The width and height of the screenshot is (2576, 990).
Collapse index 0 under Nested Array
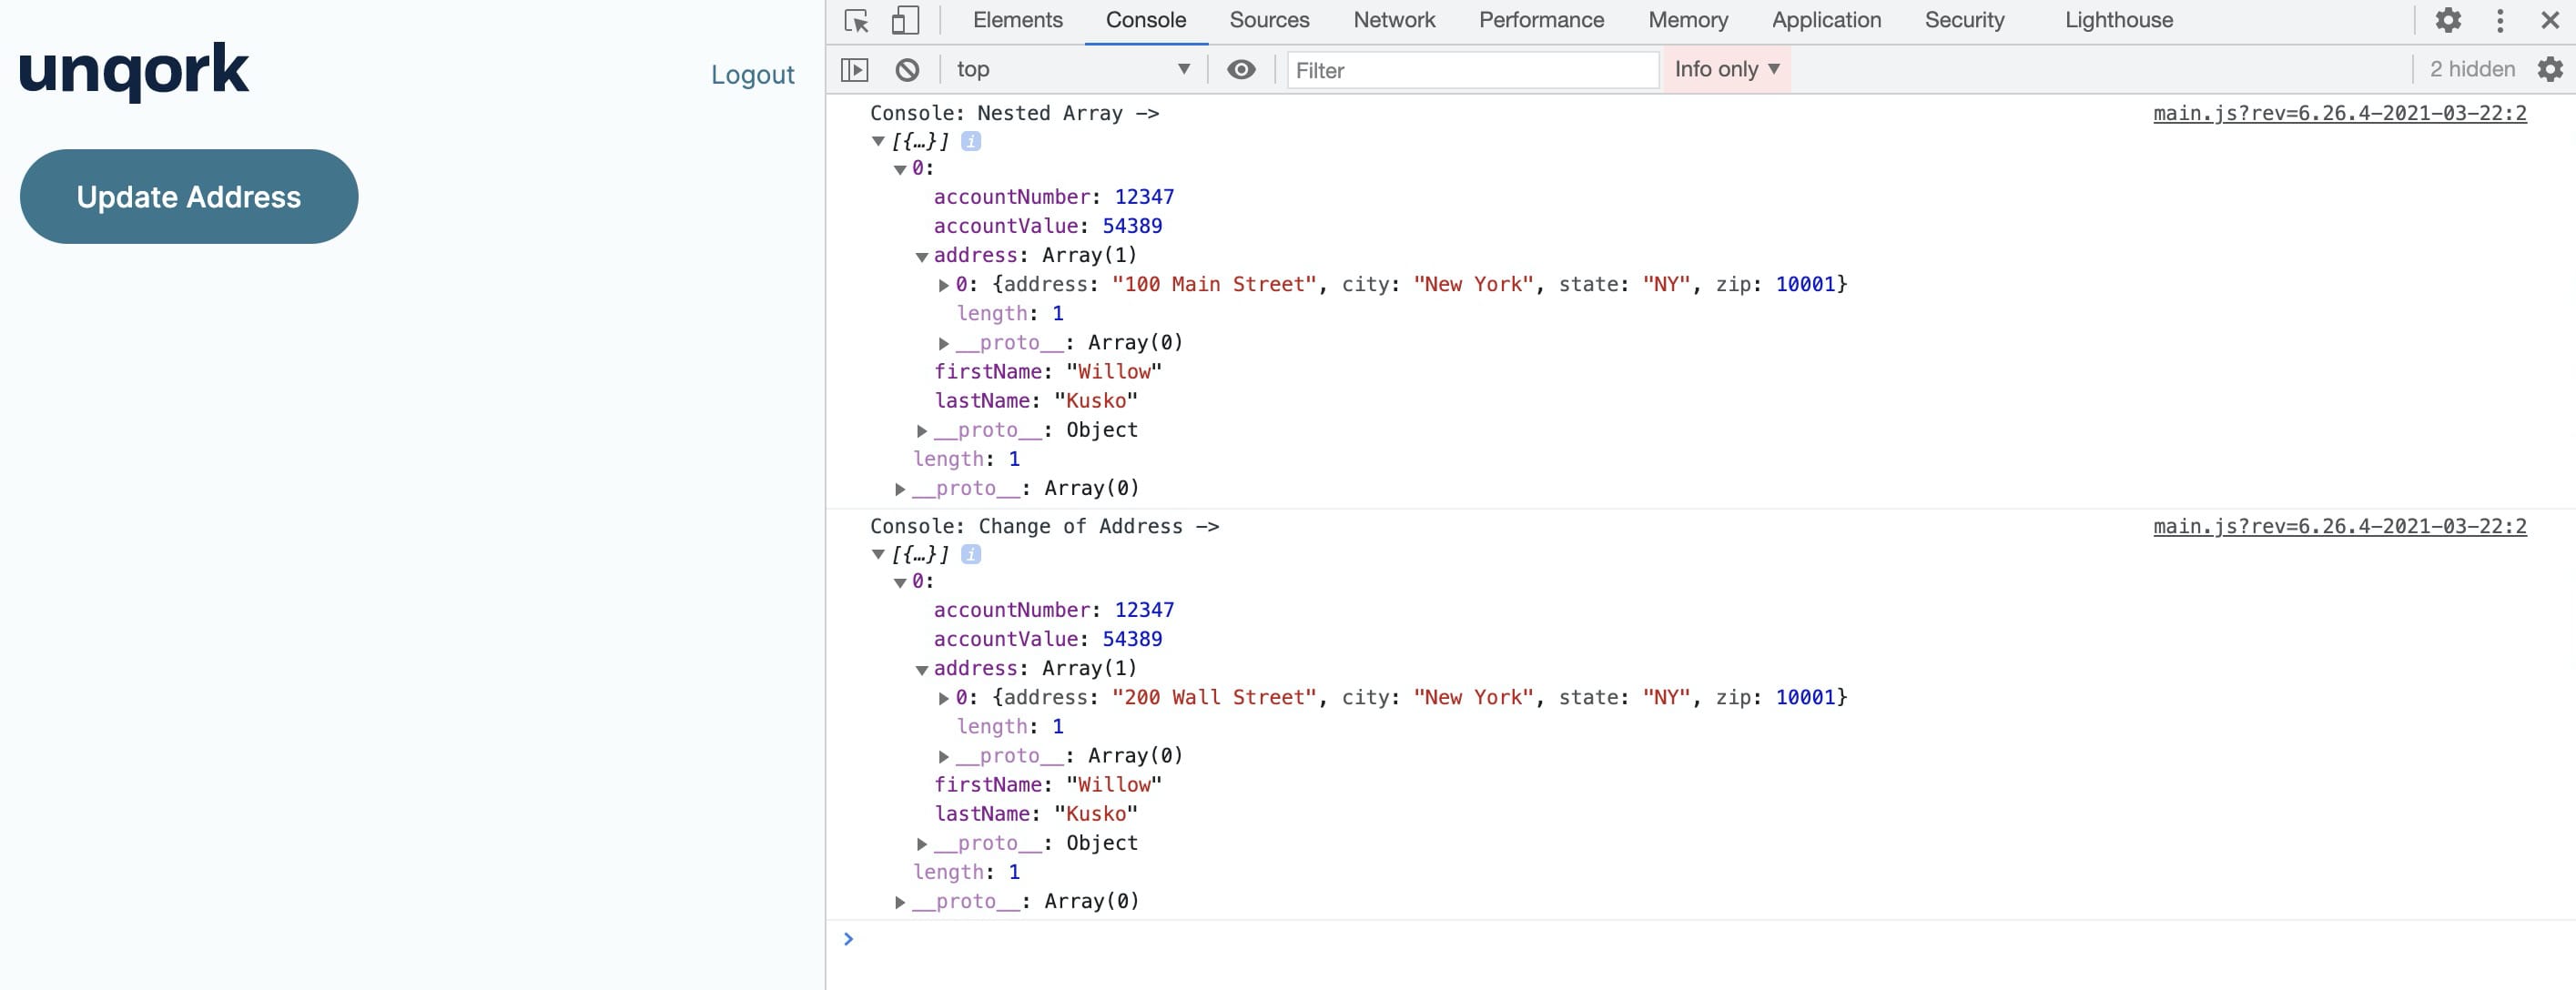900,169
